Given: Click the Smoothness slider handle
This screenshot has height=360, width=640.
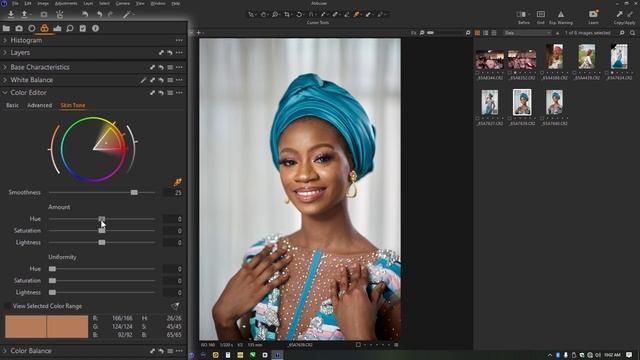Looking at the screenshot, I should tap(134, 192).
